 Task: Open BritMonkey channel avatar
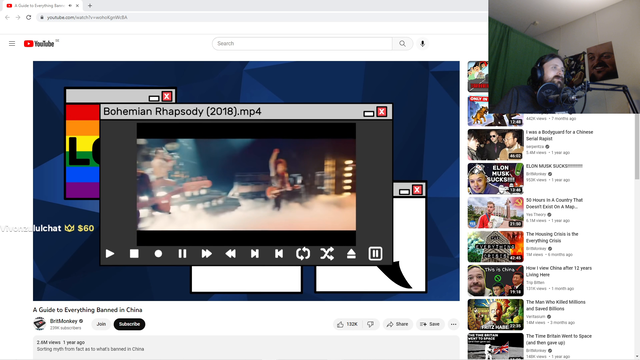click(x=40, y=324)
